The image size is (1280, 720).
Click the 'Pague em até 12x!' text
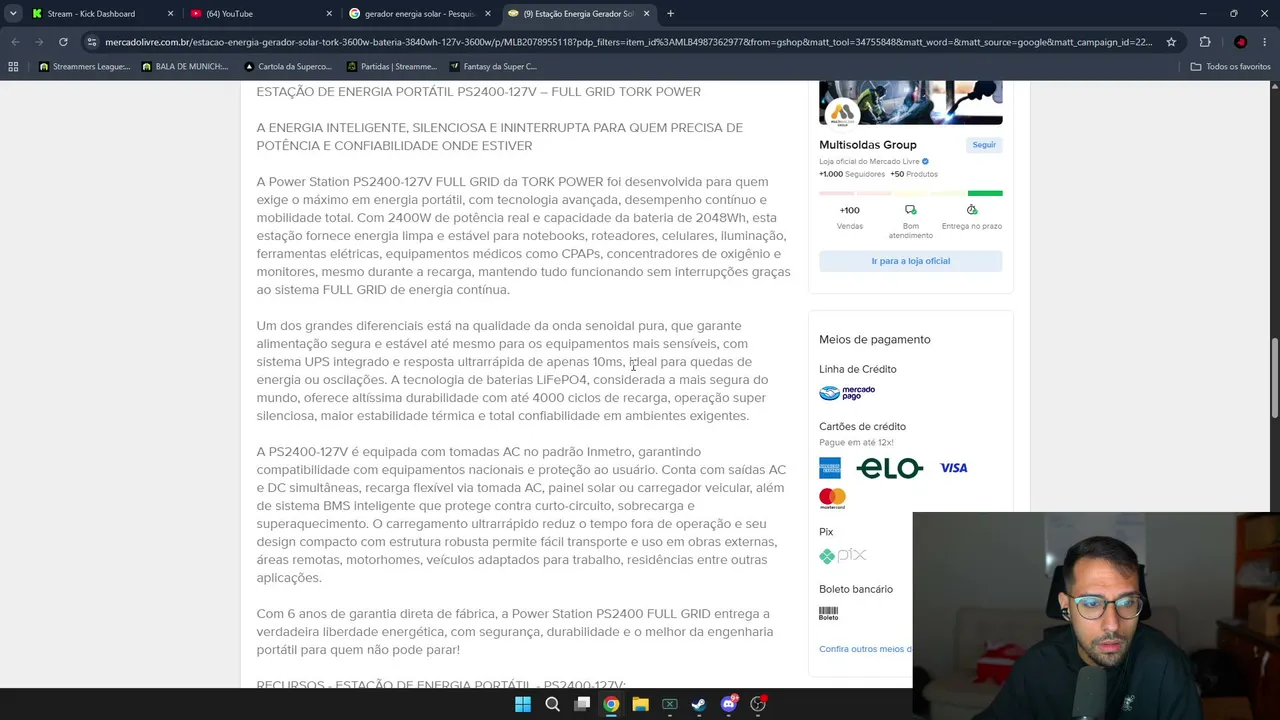(856, 442)
